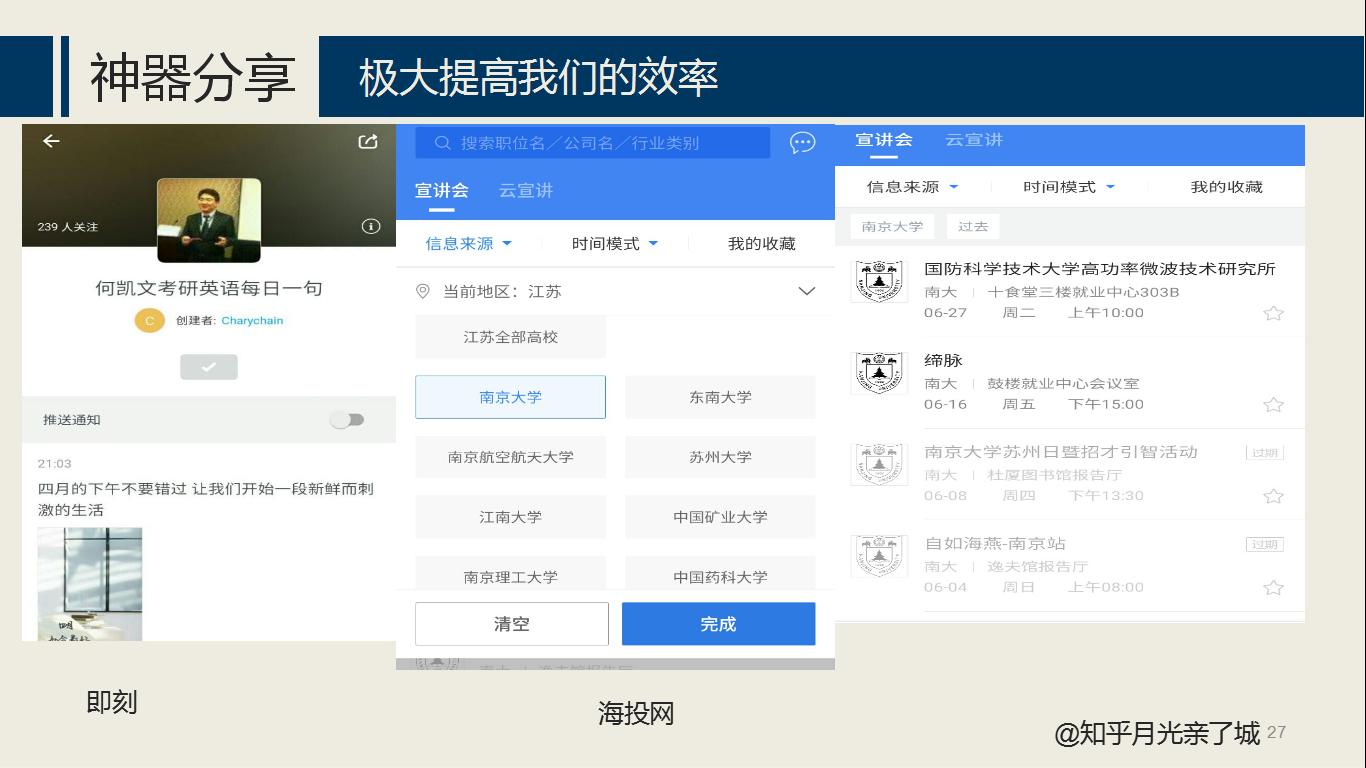Tap the university logo of the 国防科学技术大学 event

tap(879, 281)
